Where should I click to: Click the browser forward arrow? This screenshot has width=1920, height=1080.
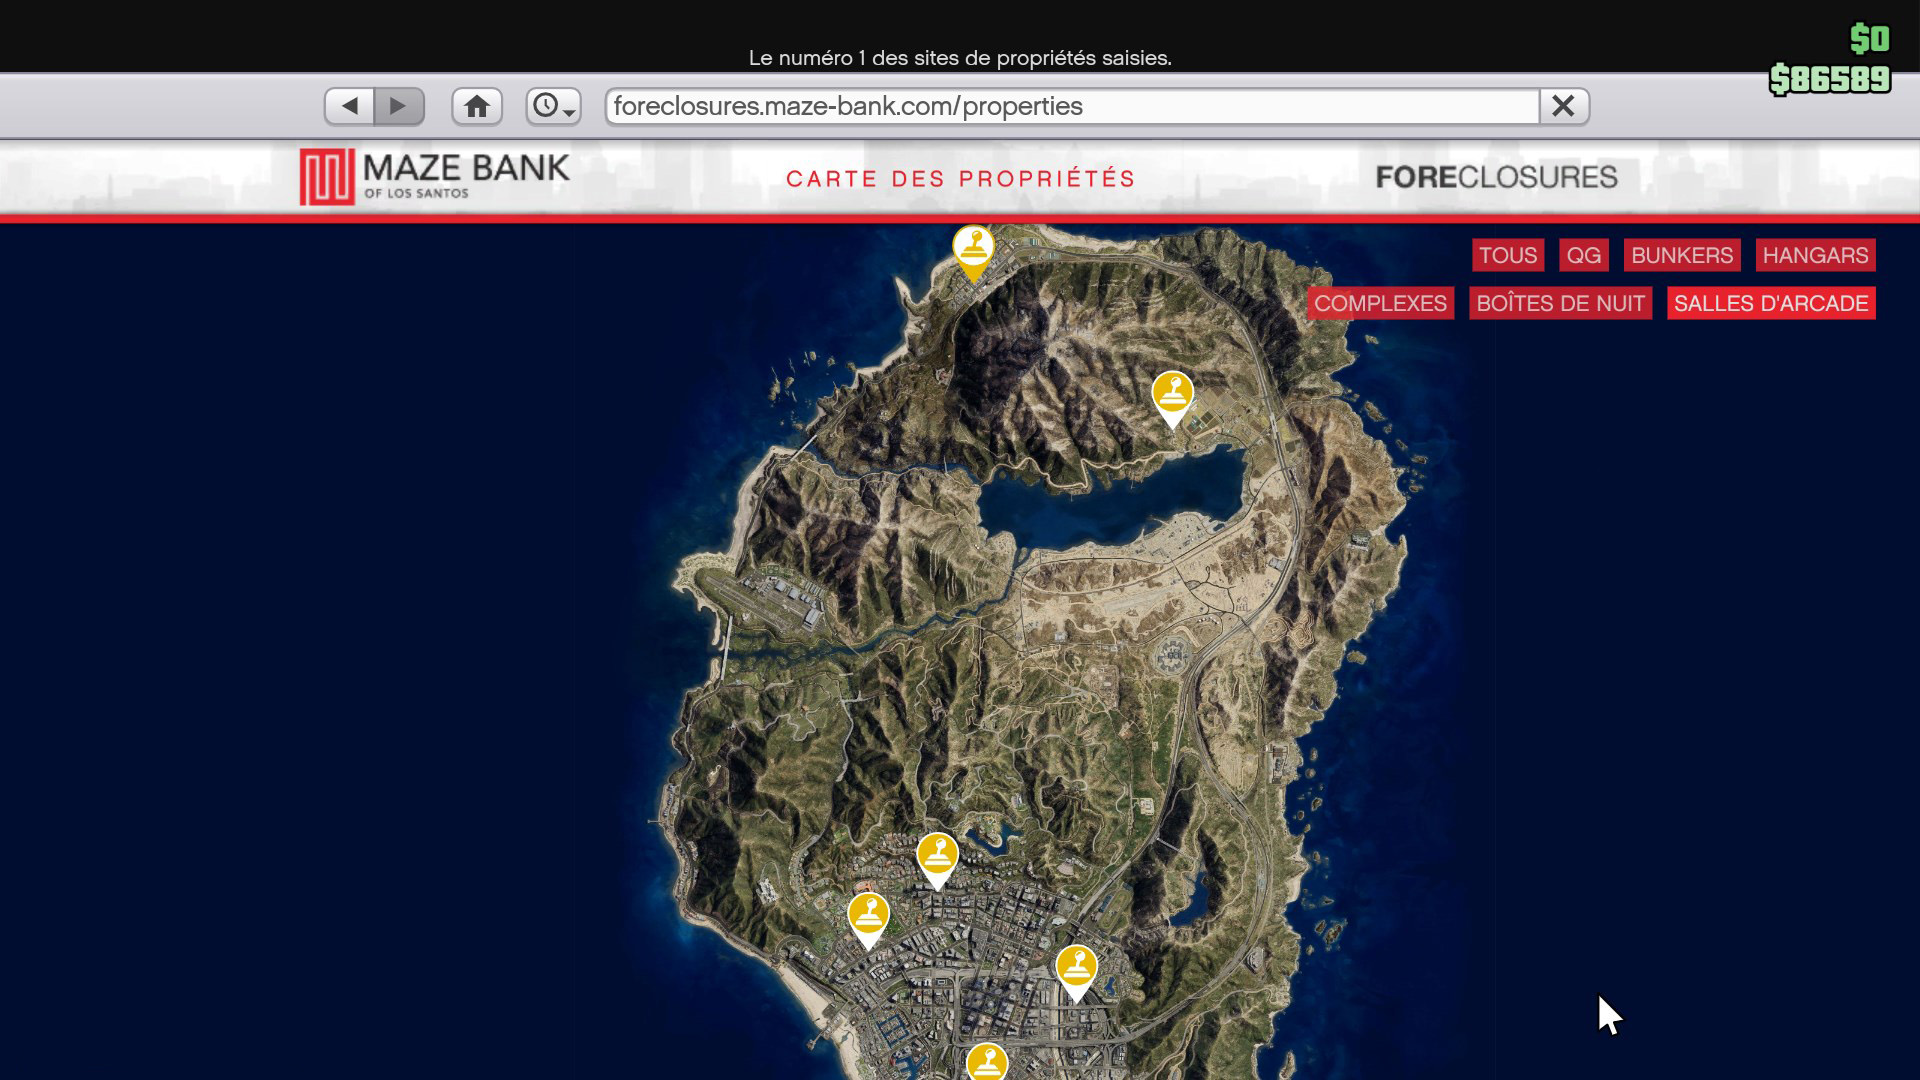pyautogui.click(x=398, y=106)
